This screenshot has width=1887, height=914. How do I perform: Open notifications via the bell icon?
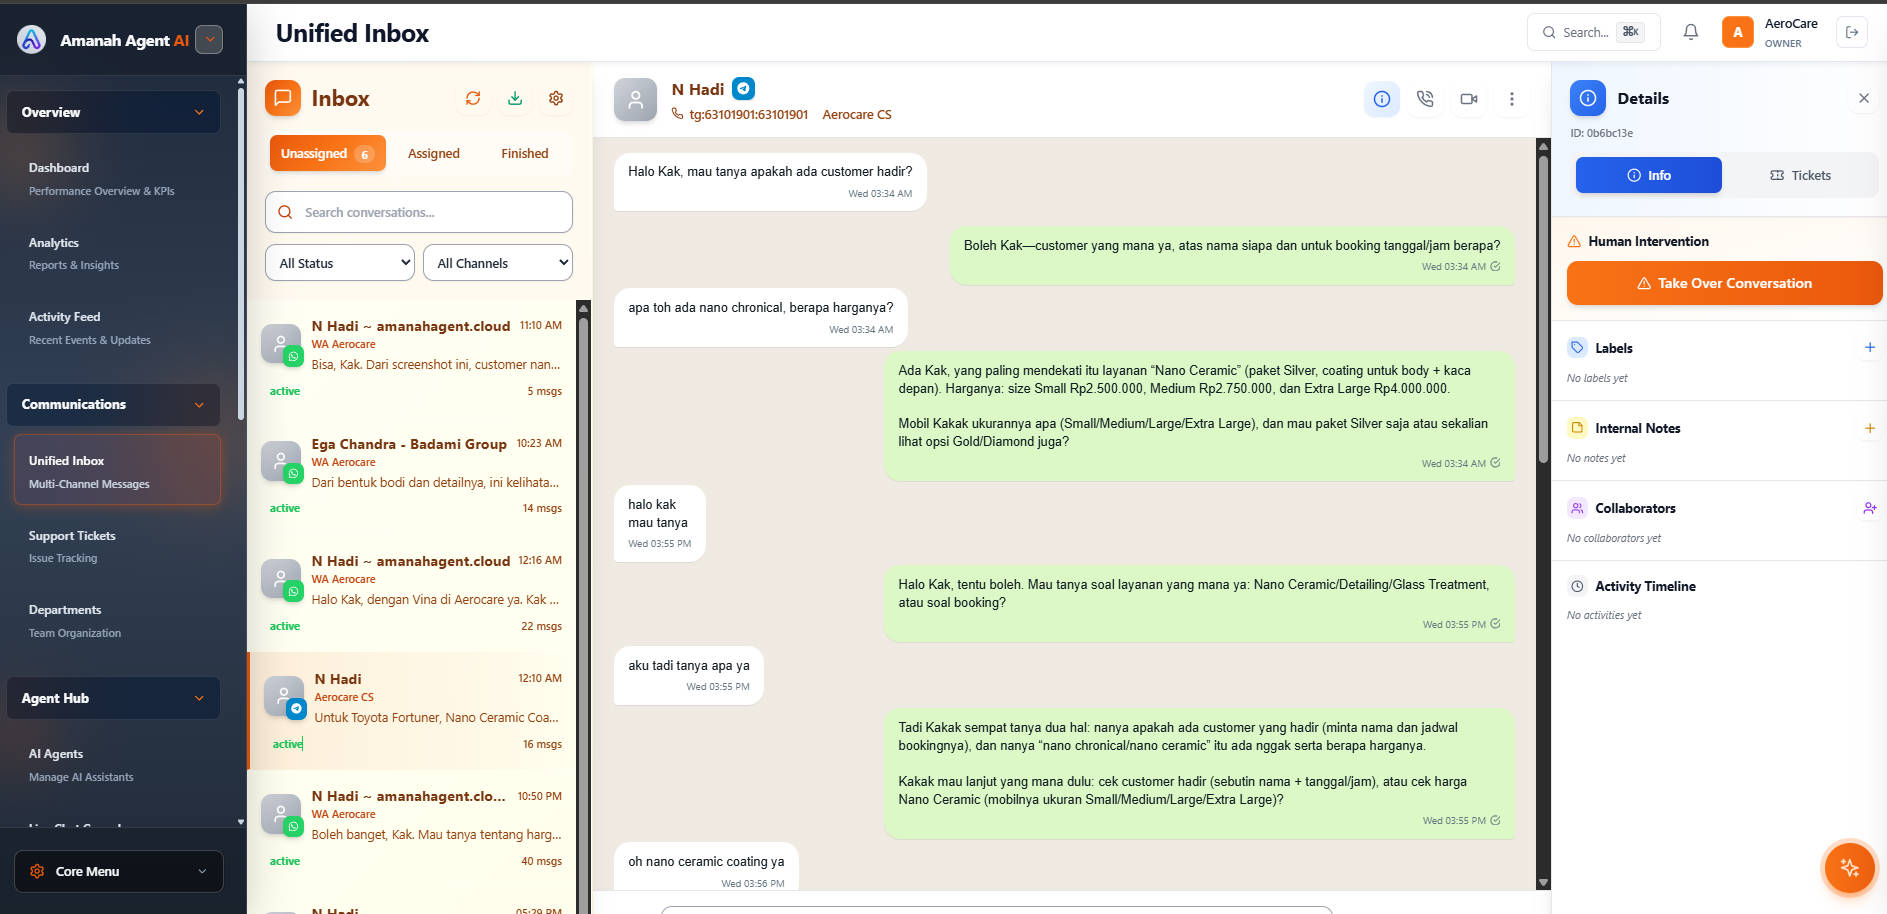1690,31
